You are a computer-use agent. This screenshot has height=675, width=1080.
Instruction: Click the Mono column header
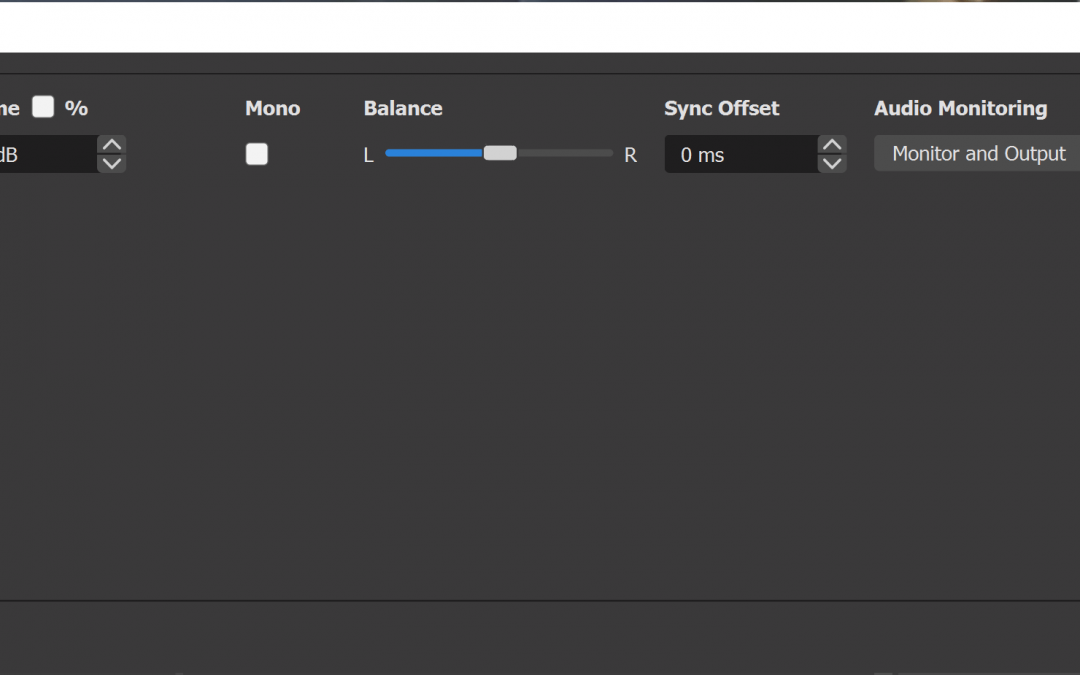[x=272, y=108]
